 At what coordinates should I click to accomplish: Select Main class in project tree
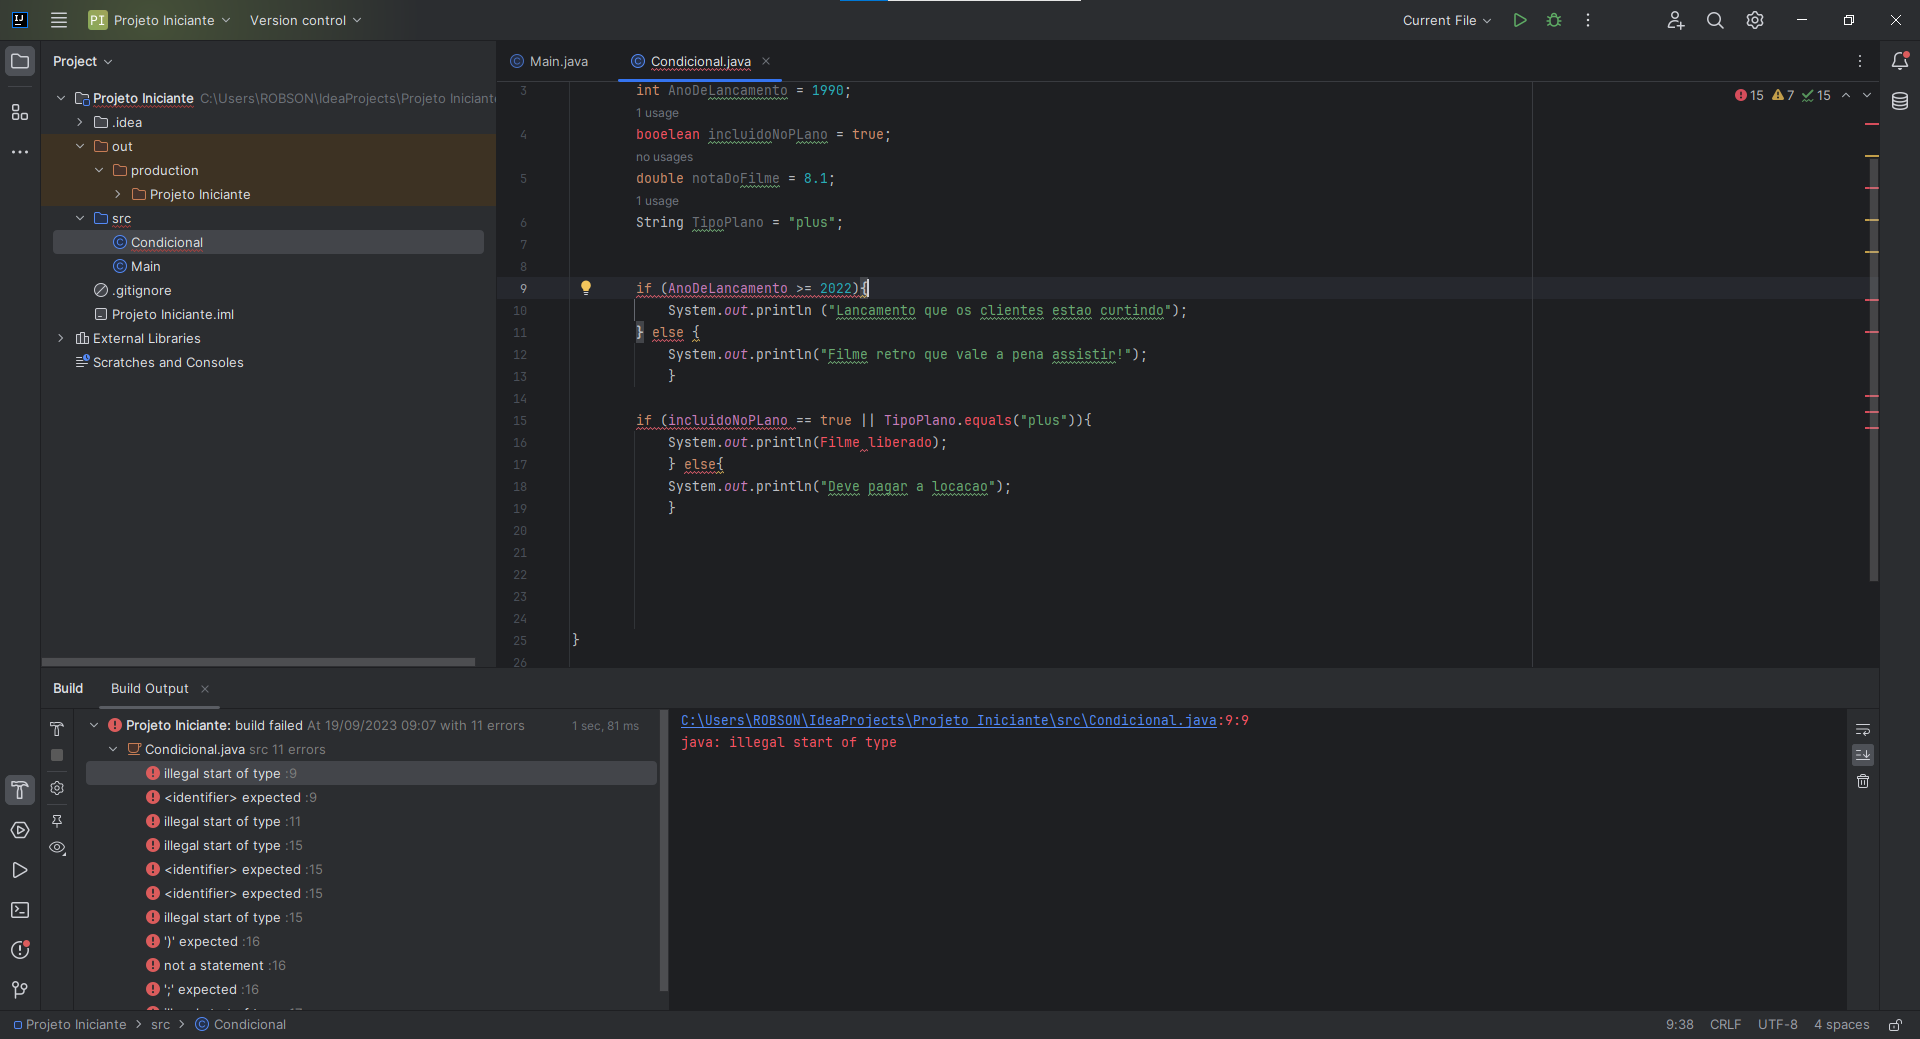145,266
